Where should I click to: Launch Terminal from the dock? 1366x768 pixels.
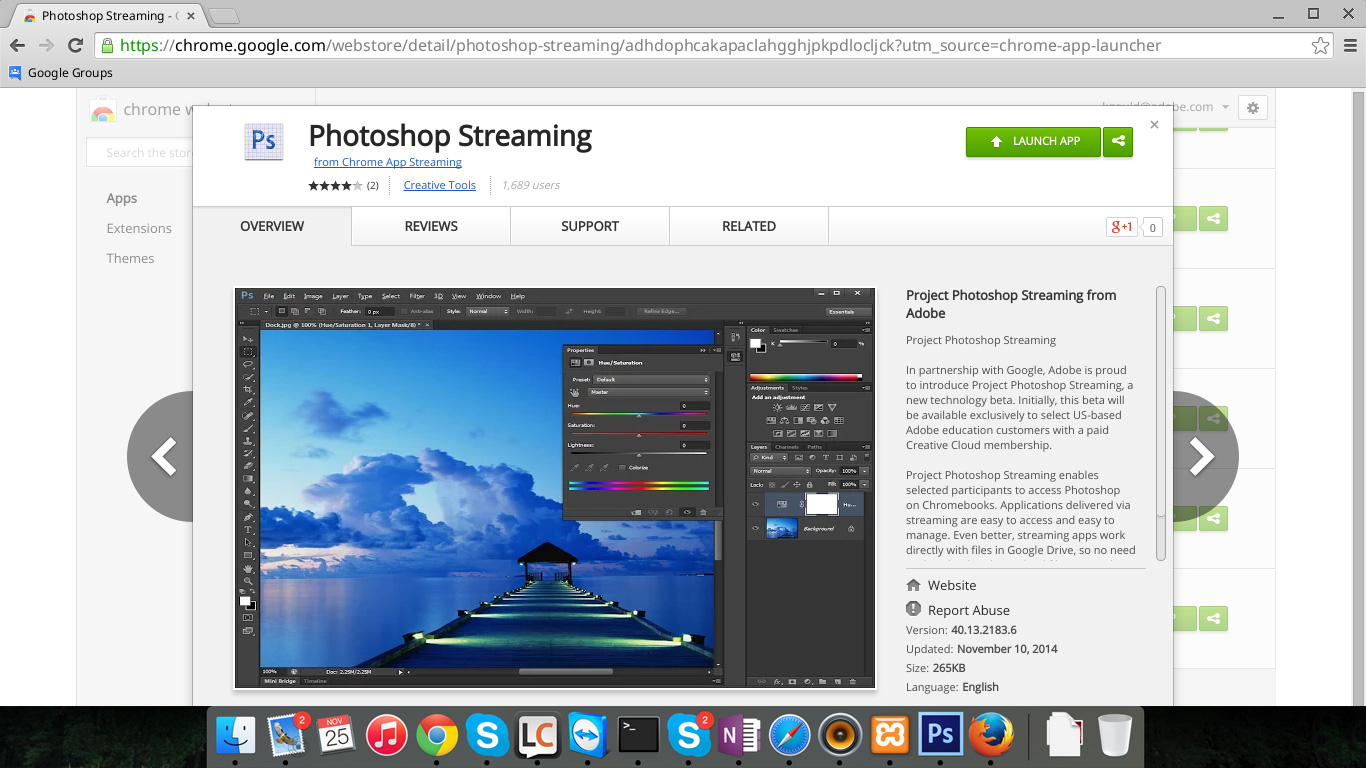[x=638, y=735]
